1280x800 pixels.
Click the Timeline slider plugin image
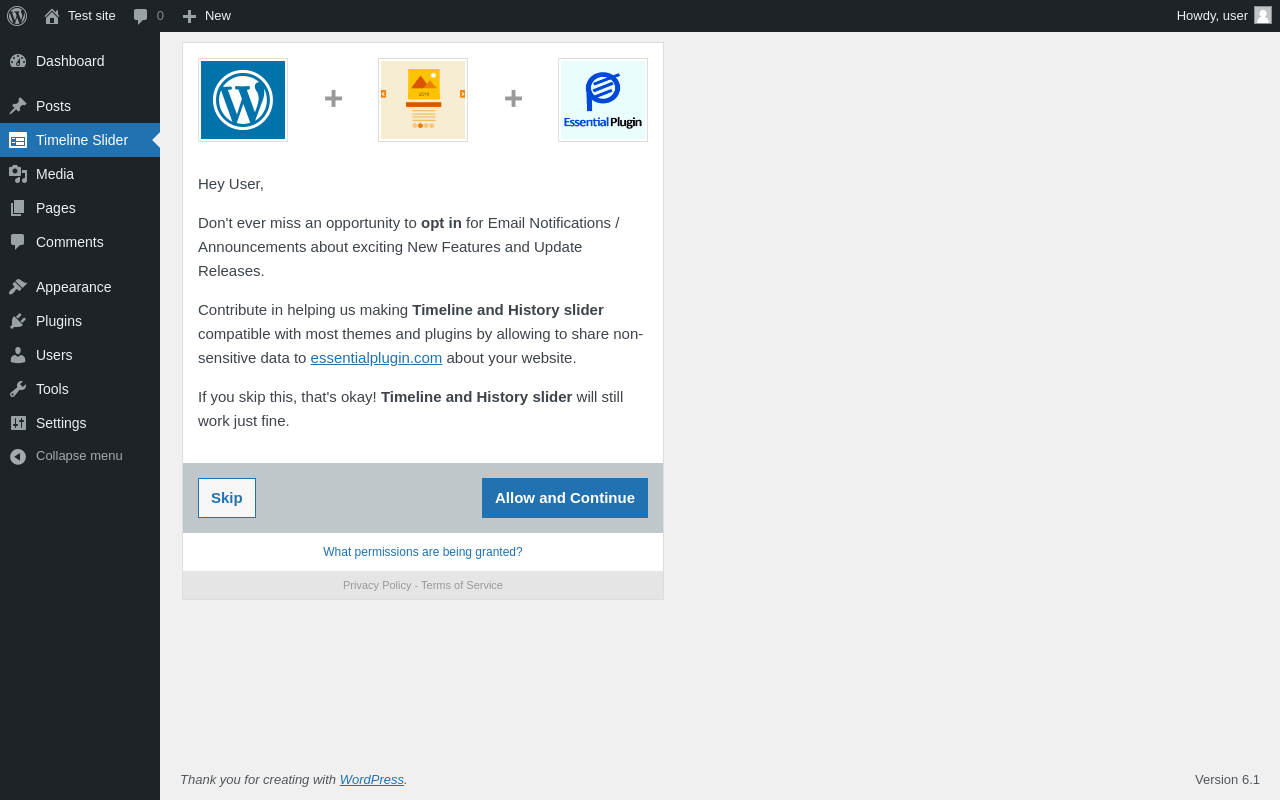tap(423, 100)
